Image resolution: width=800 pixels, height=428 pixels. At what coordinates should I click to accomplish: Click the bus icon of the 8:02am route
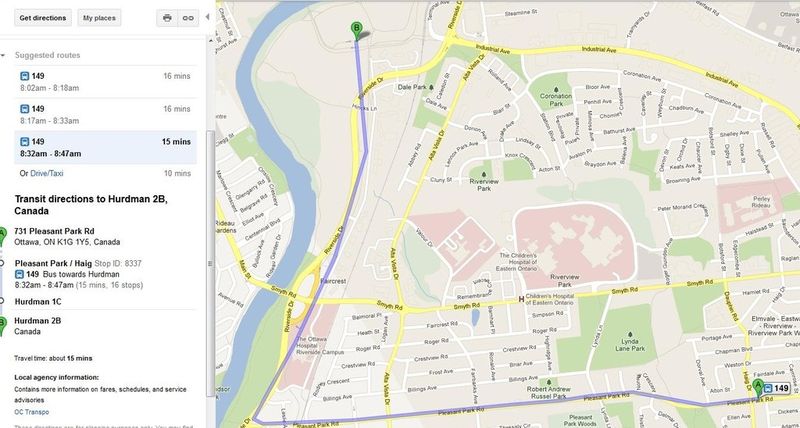(24, 76)
